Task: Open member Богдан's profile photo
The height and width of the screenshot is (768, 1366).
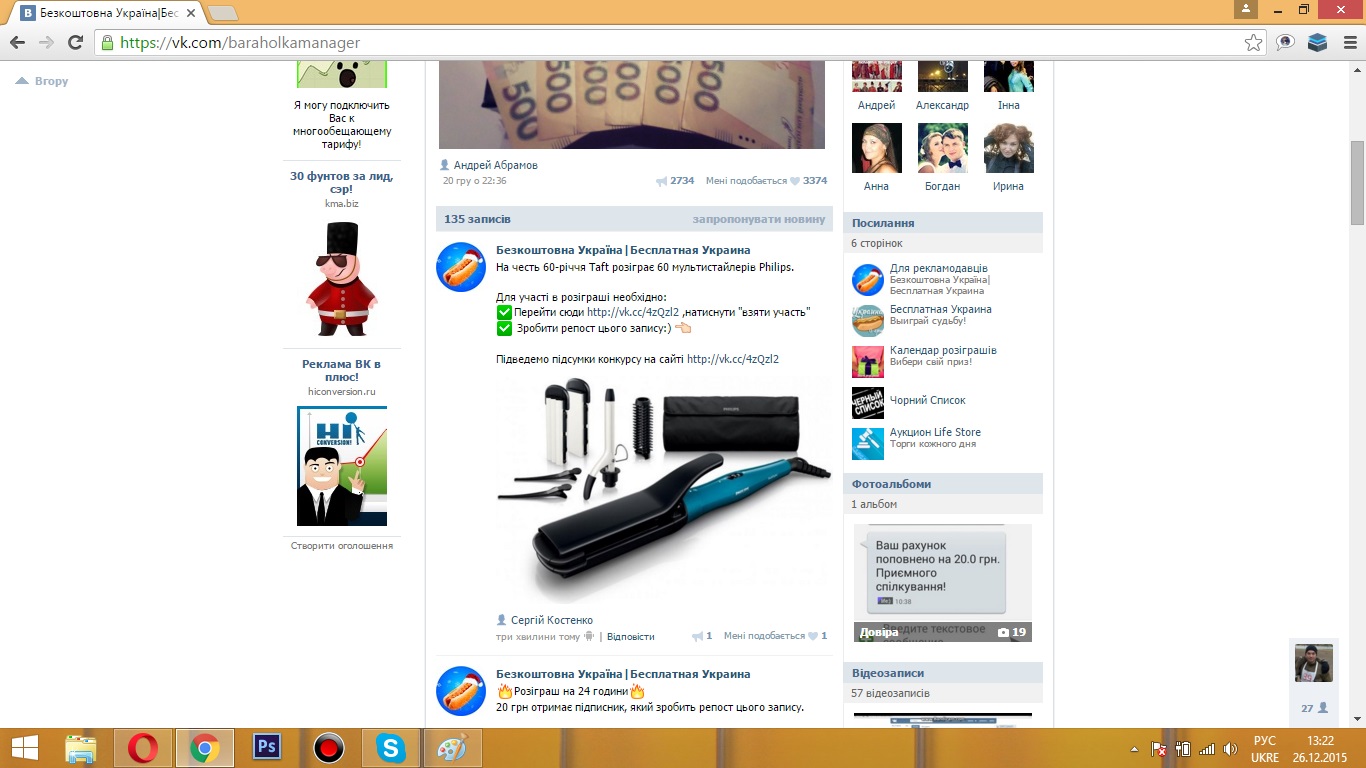Action: 943,148
